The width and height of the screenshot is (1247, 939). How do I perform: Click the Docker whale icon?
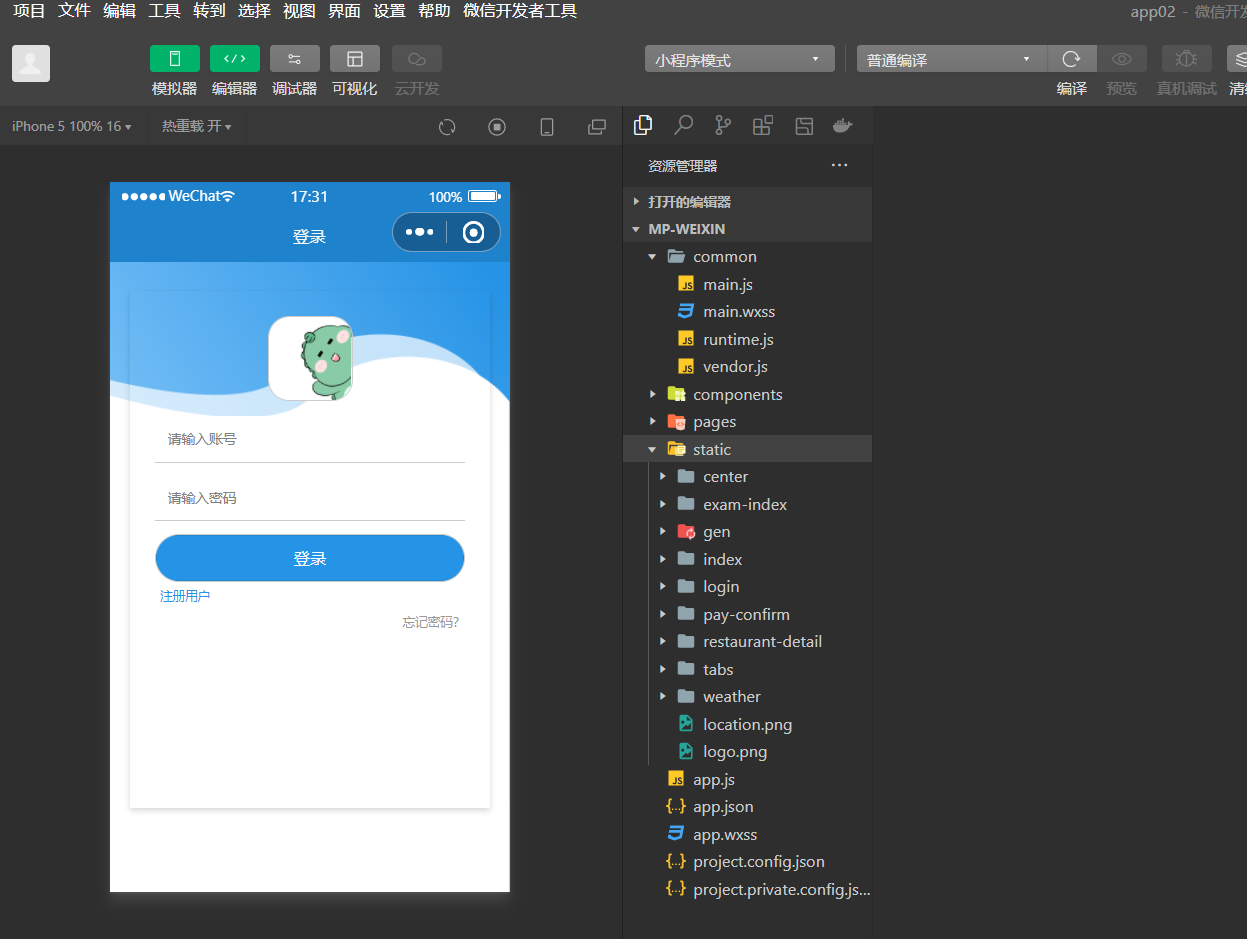coord(843,125)
